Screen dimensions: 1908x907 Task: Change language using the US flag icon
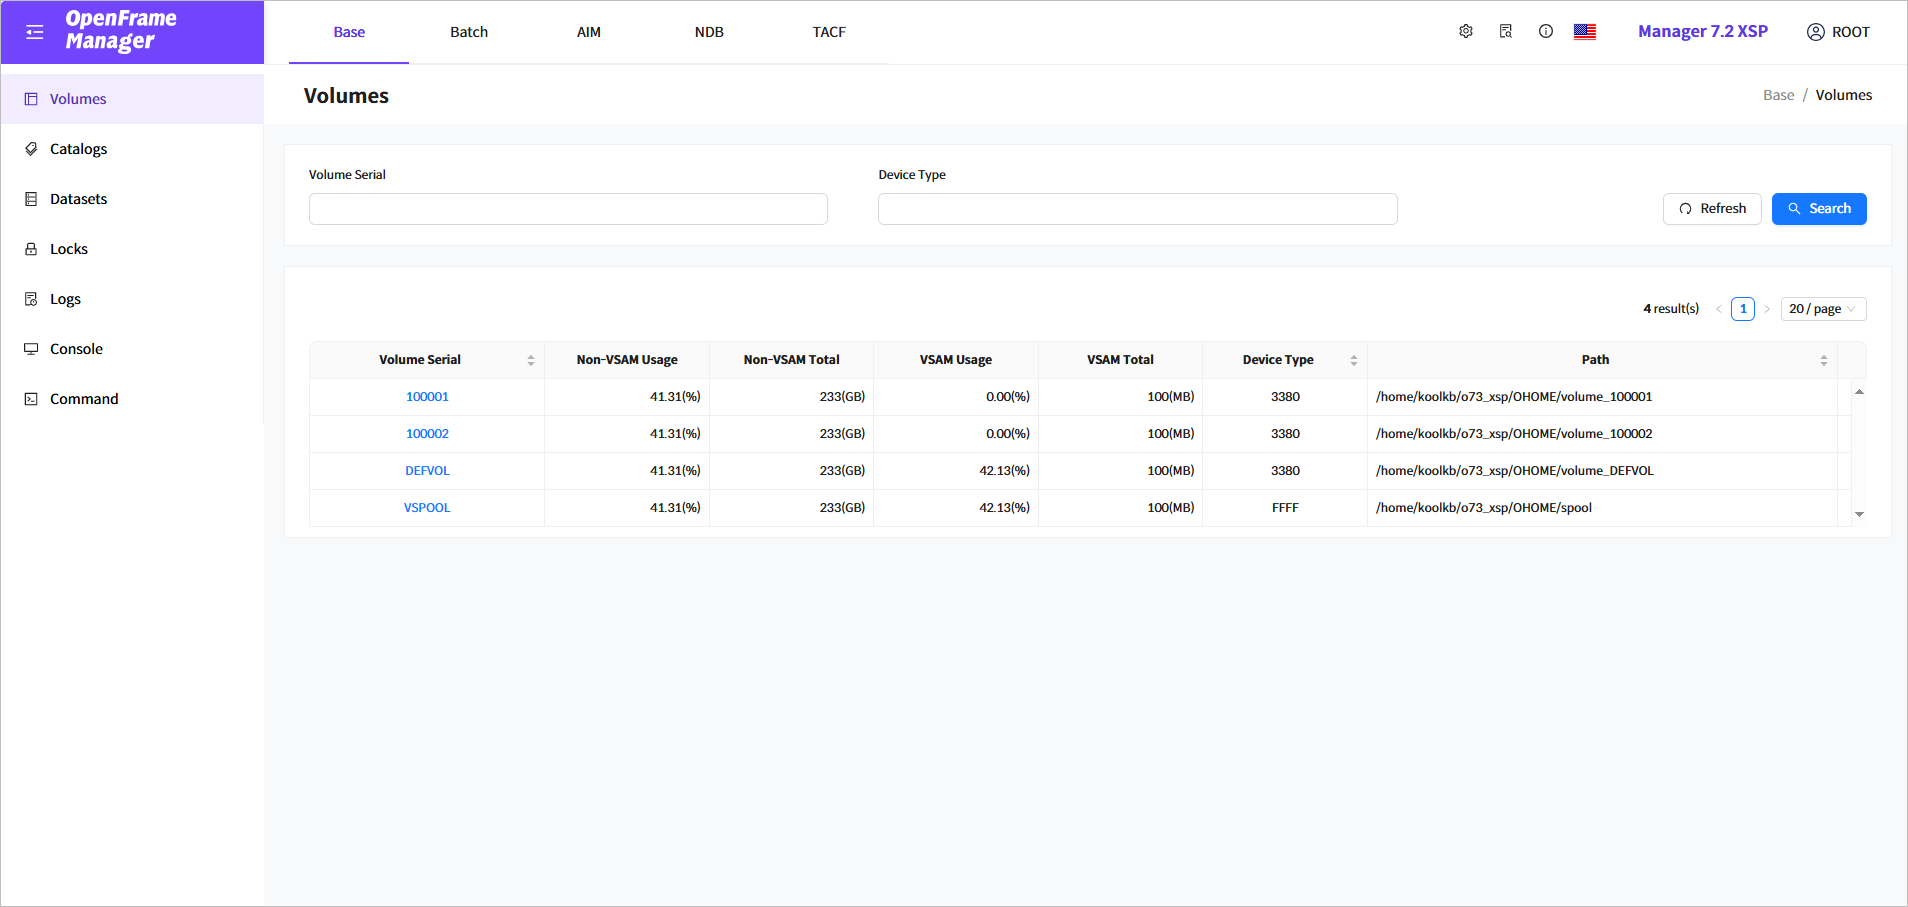click(1584, 31)
